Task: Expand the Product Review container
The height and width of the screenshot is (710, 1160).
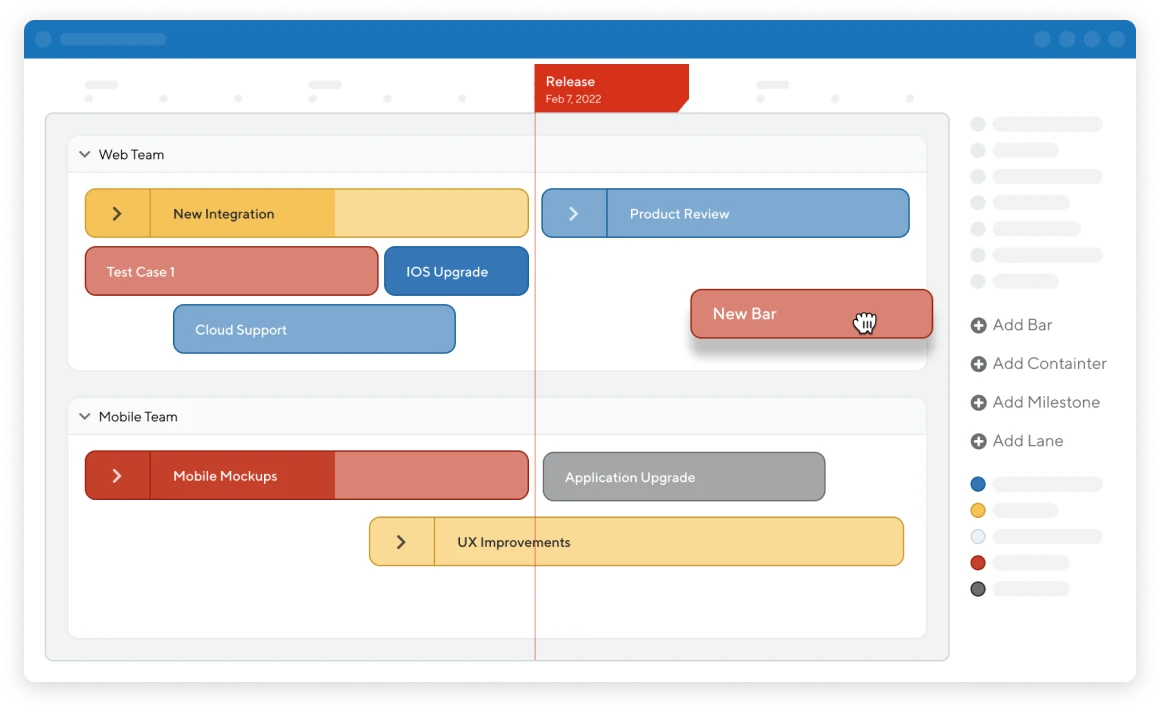Action: point(573,214)
